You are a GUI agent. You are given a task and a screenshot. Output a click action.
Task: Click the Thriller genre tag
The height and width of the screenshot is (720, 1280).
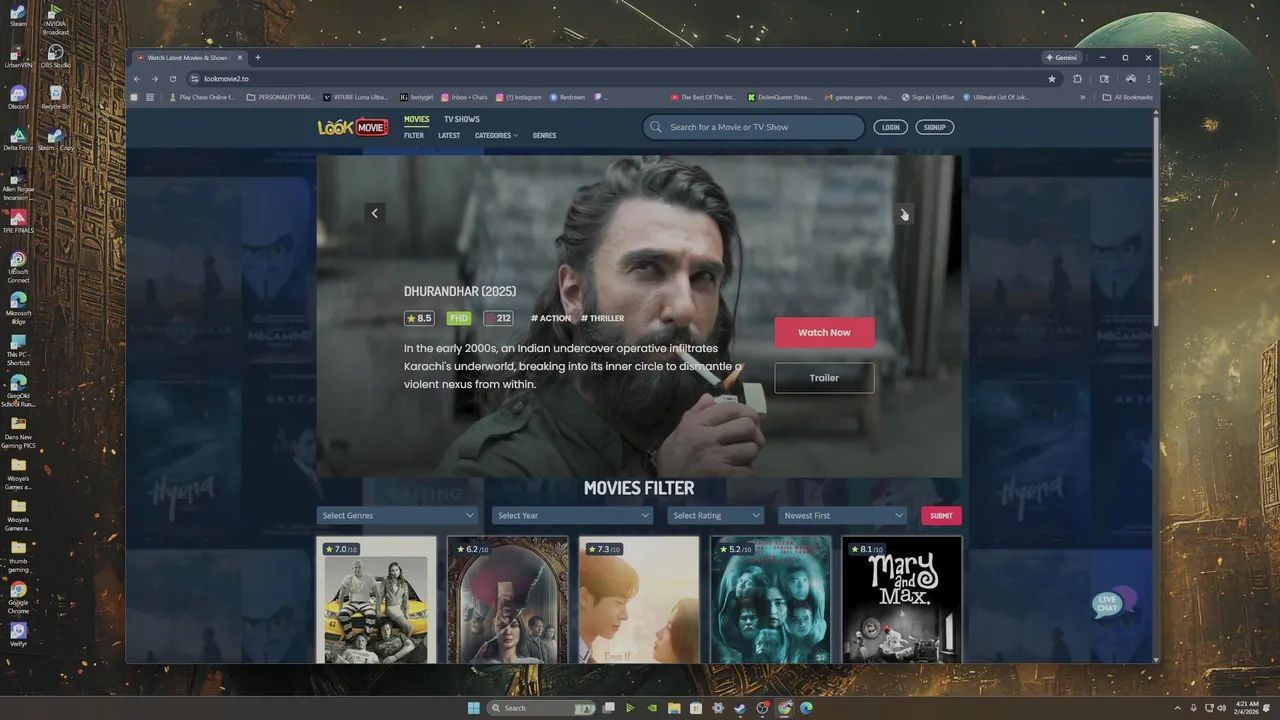coord(602,318)
